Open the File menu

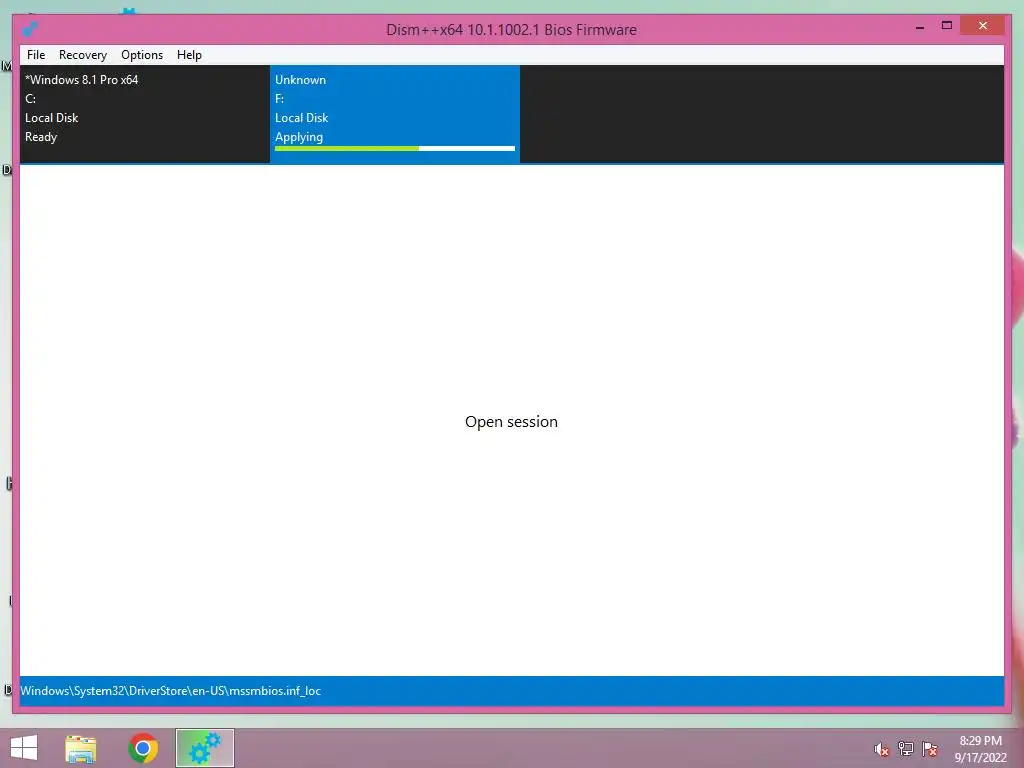tap(36, 55)
